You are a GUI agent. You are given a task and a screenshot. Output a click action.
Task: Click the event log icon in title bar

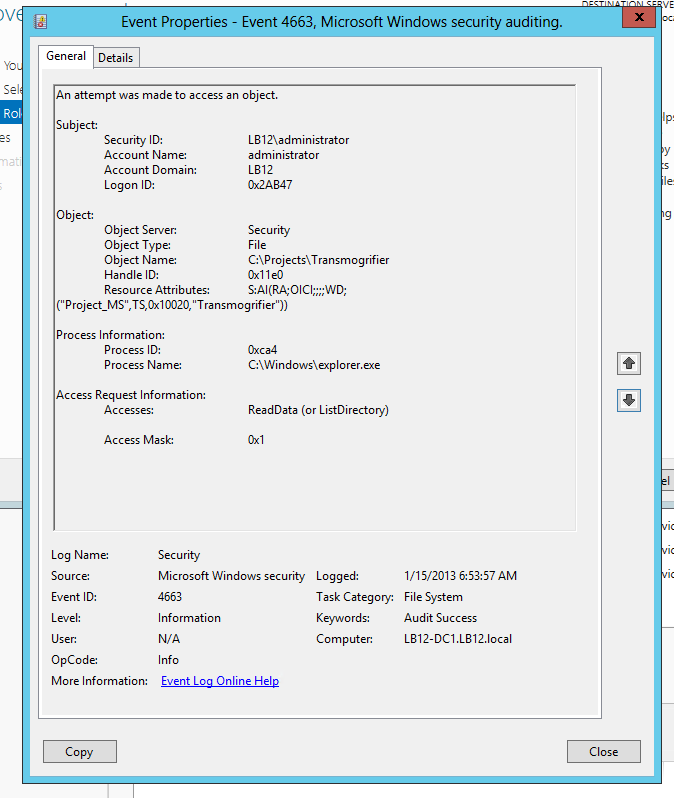40,21
